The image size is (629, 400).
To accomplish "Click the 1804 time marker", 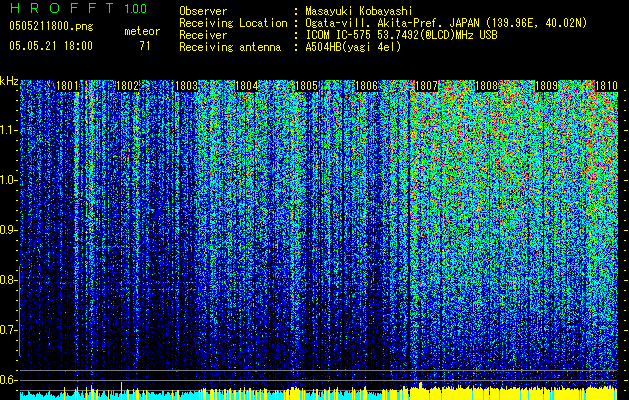I will pyautogui.click(x=246, y=86).
